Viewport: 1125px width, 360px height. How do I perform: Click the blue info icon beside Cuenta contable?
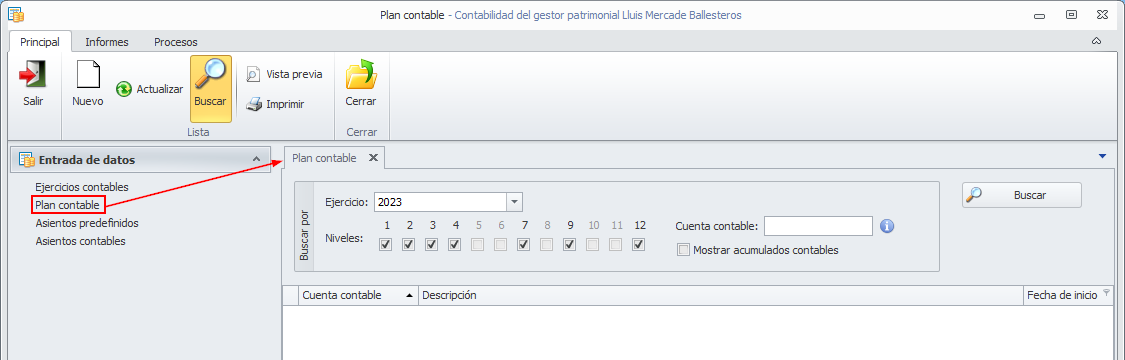coord(887,227)
